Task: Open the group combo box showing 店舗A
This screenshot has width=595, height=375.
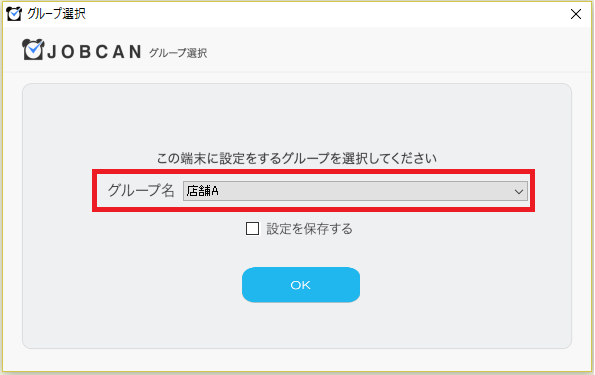Action: [x=355, y=191]
